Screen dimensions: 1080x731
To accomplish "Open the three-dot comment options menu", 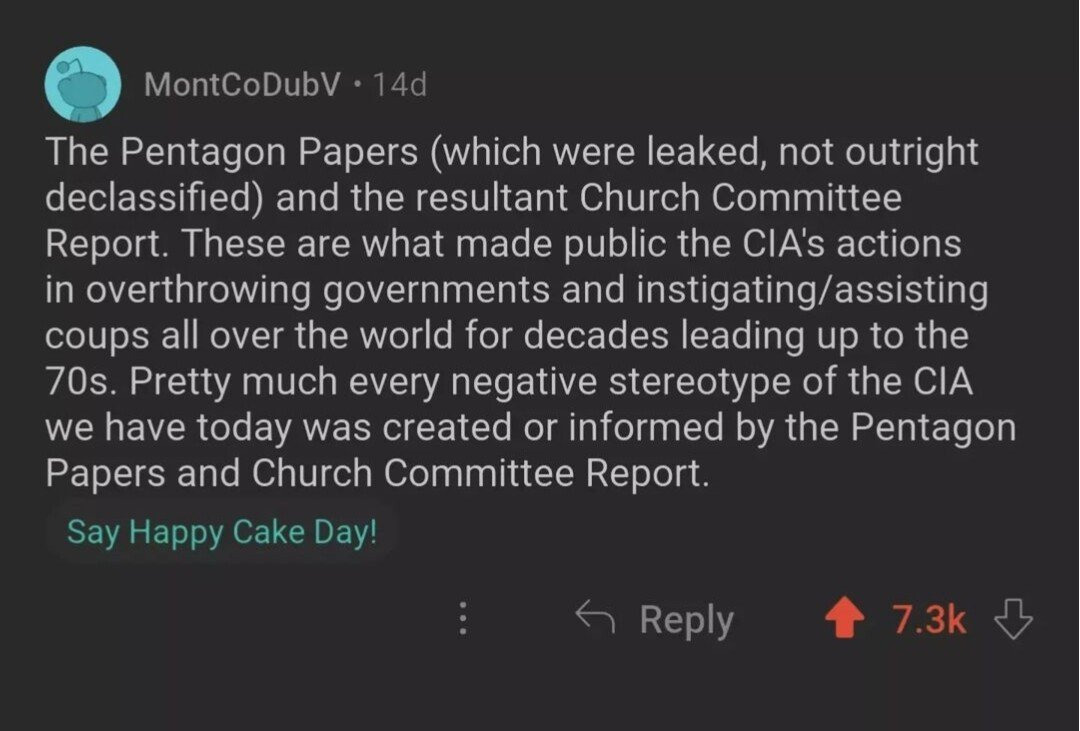I will tap(462, 620).
